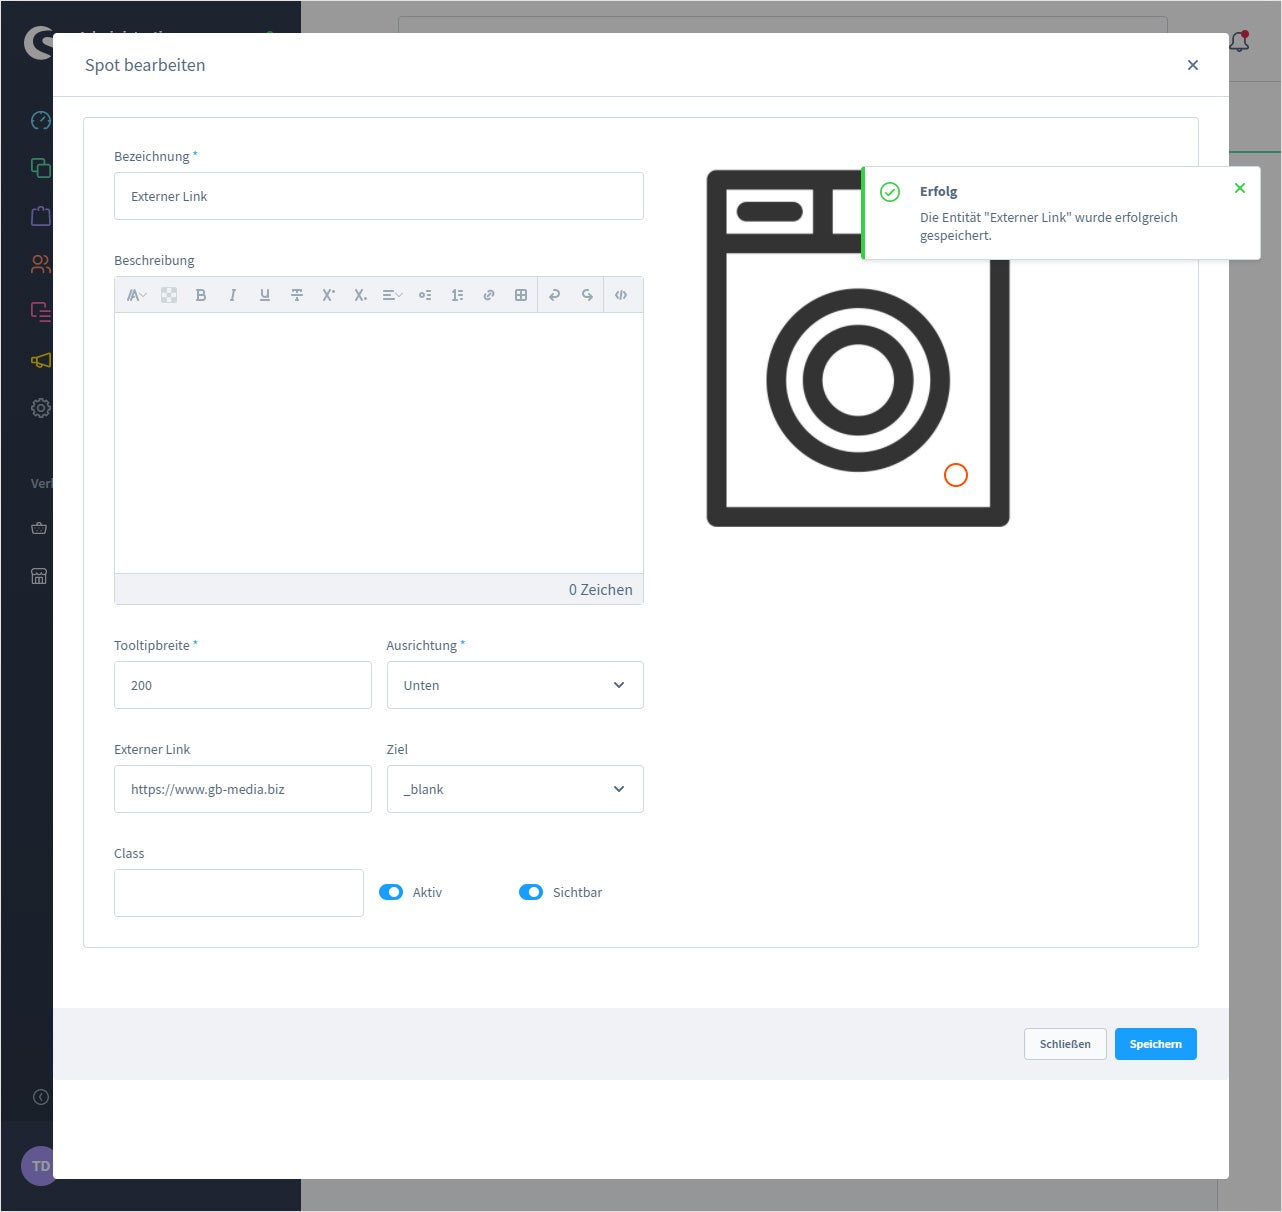Open the catalogues icon in sidebar
Image resolution: width=1282 pixels, height=1212 pixels.
(40, 168)
